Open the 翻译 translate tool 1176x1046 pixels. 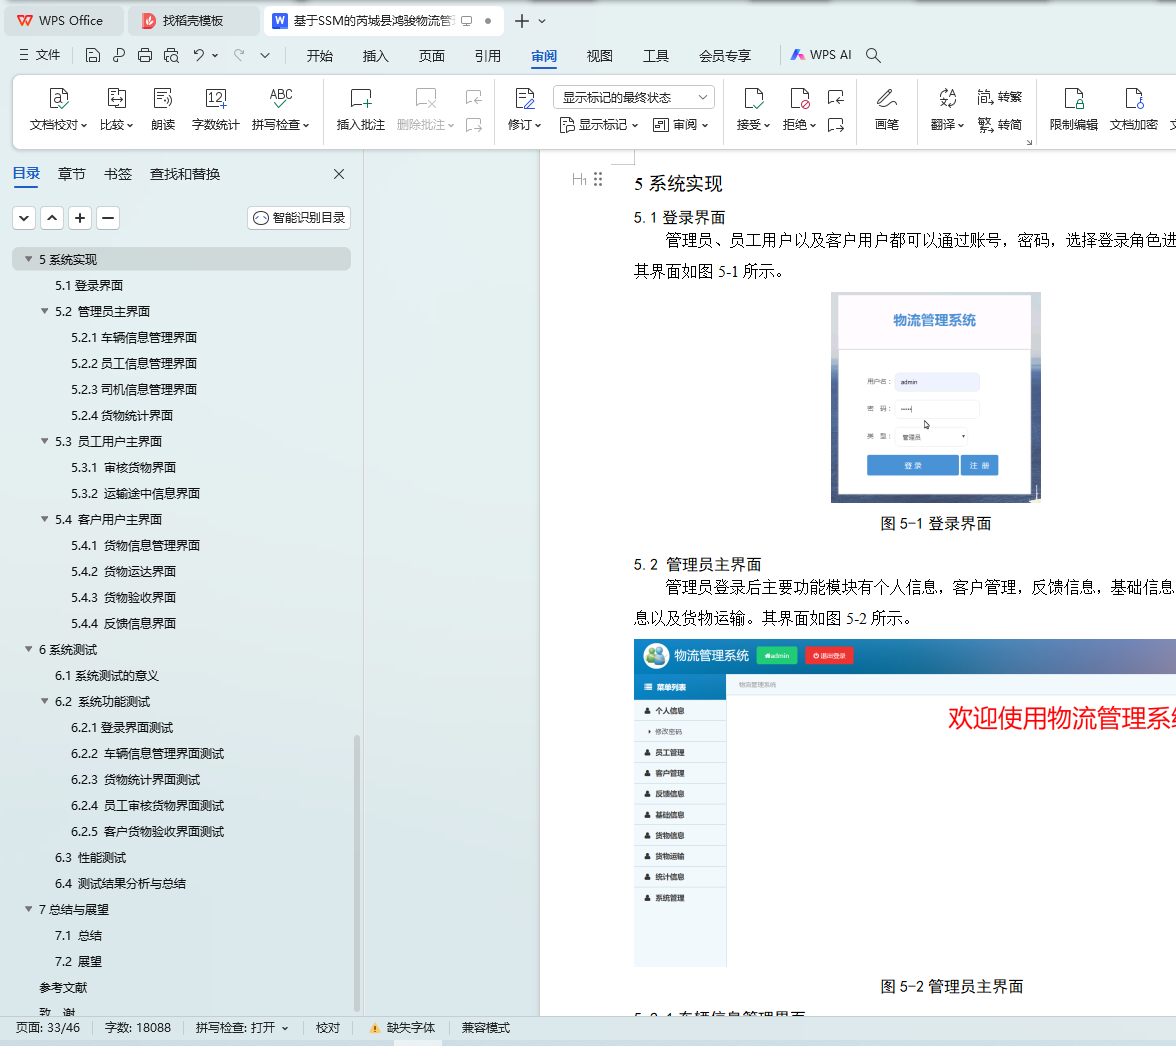click(947, 109)
